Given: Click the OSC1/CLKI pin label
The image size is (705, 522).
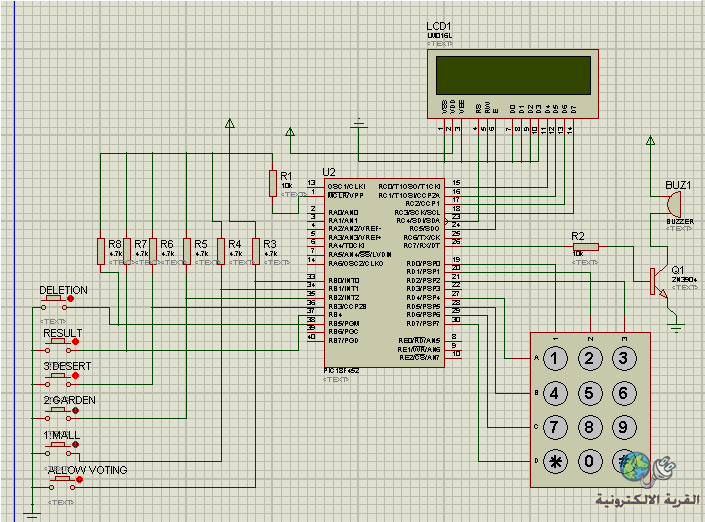Looking at the screenshot, I should pos(347,187).
